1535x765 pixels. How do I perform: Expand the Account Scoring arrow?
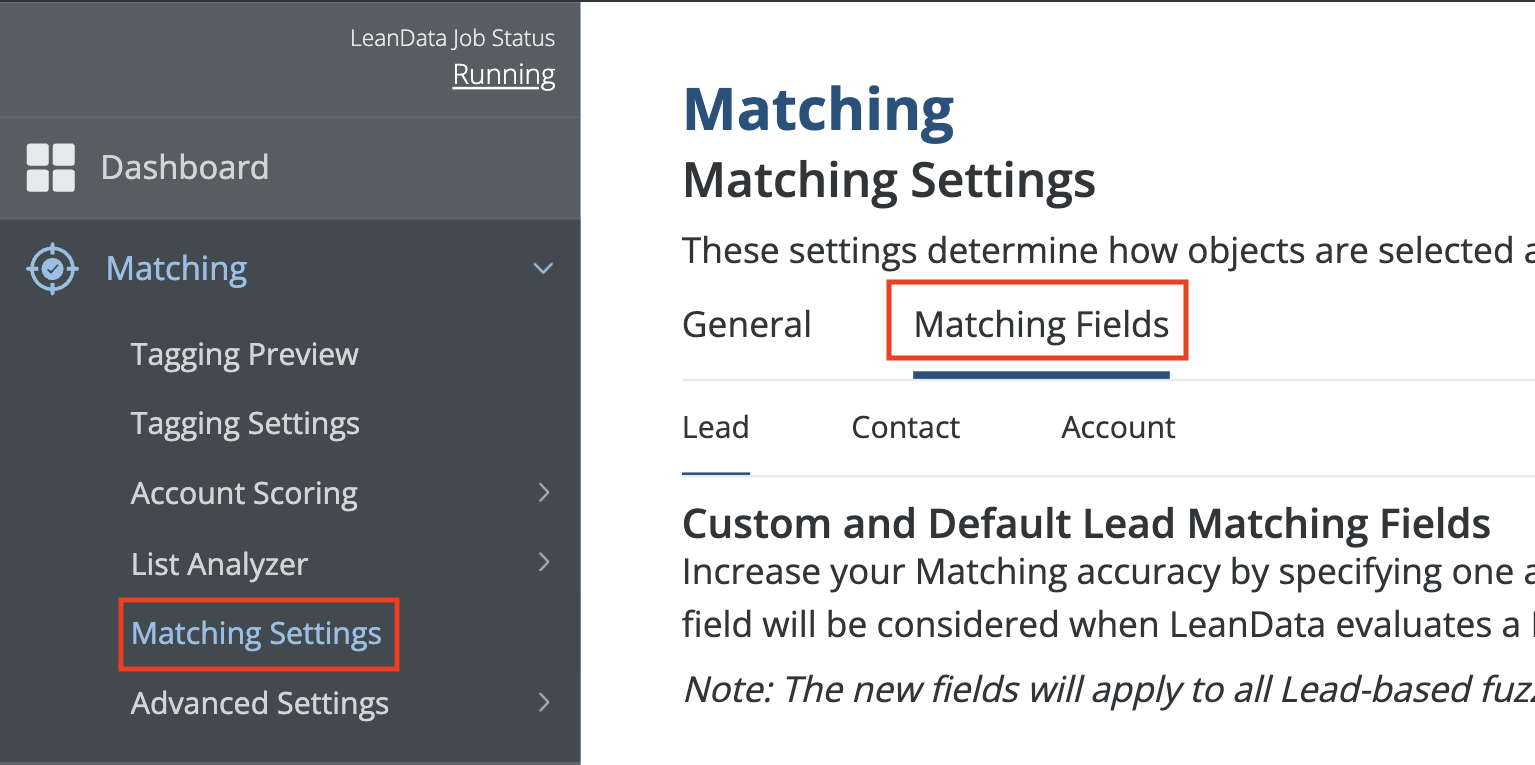(544, 492)
